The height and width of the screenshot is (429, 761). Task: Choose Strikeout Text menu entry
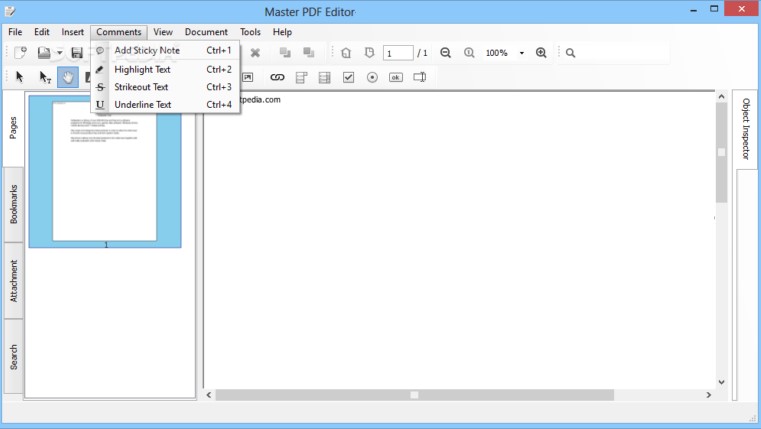pyautogui.click(x=165, y=87)
